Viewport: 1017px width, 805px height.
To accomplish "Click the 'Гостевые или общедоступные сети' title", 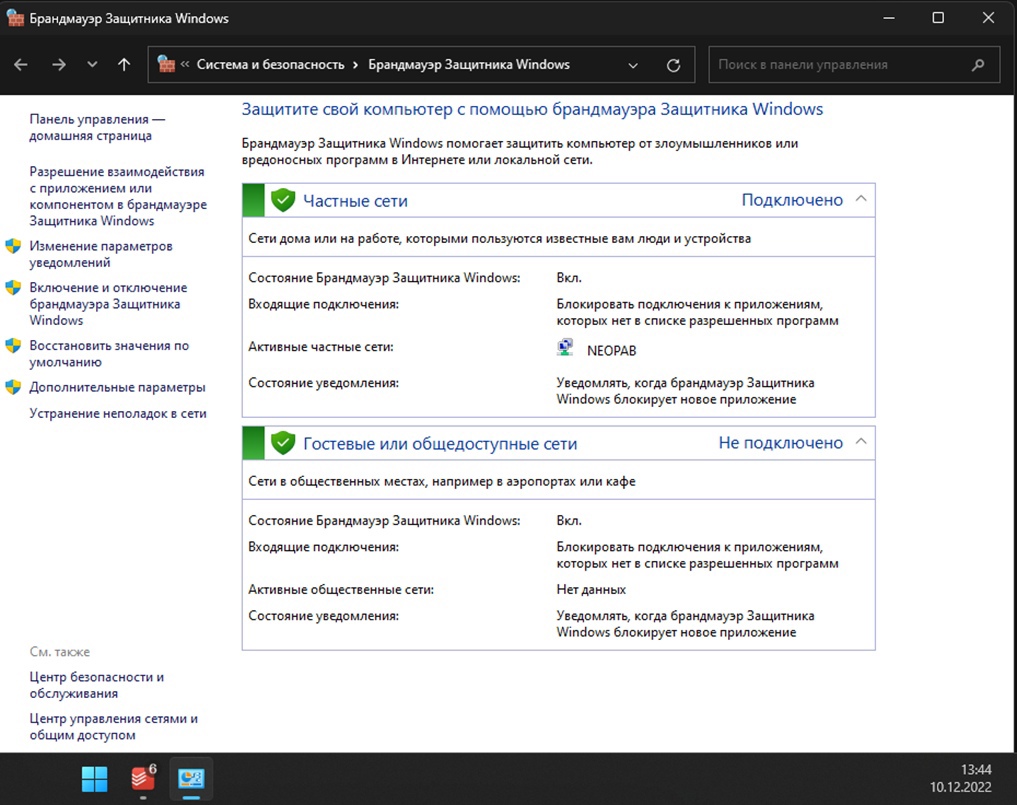I will (440, 444).
